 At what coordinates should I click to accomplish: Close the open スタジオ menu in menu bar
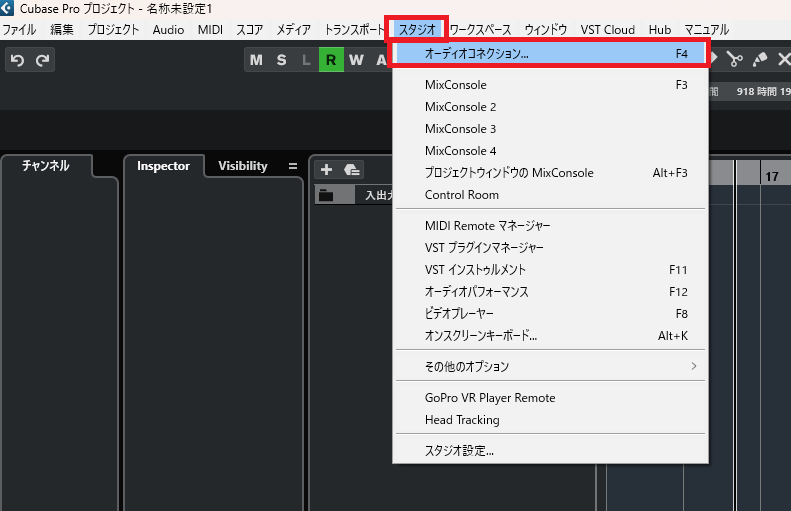click(417, 30)
